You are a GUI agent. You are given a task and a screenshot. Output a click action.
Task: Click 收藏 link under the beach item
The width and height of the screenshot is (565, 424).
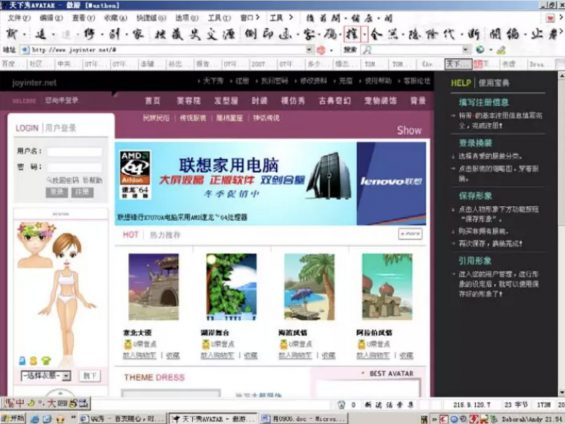329,356
